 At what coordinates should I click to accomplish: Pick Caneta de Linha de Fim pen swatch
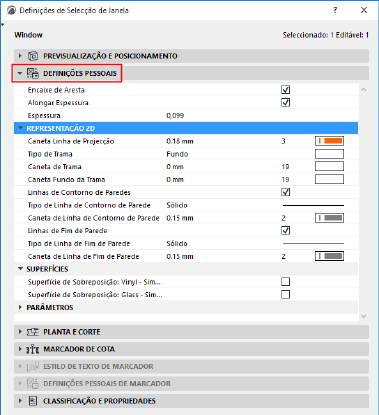coord(329,256)
